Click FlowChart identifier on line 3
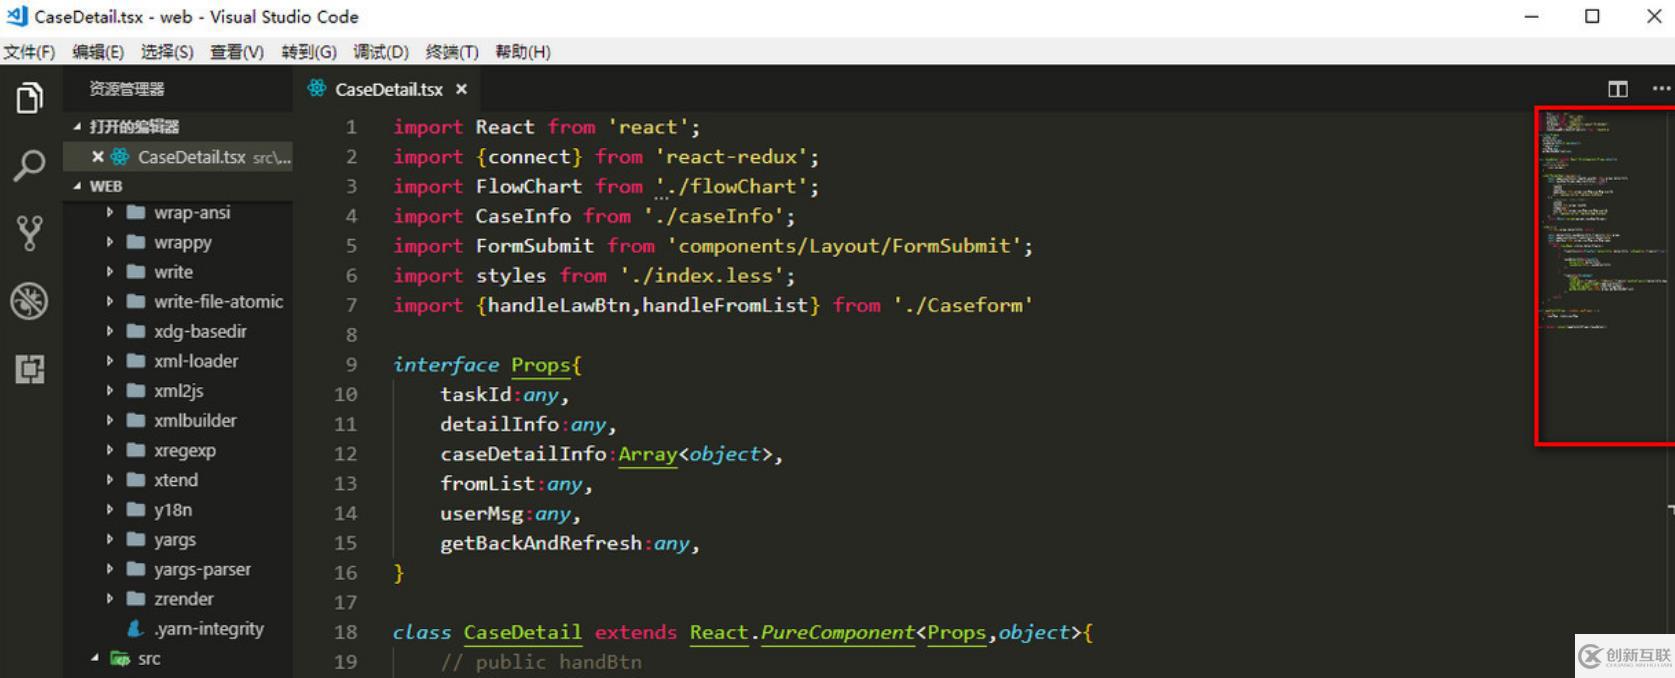 tap(528, 187)
